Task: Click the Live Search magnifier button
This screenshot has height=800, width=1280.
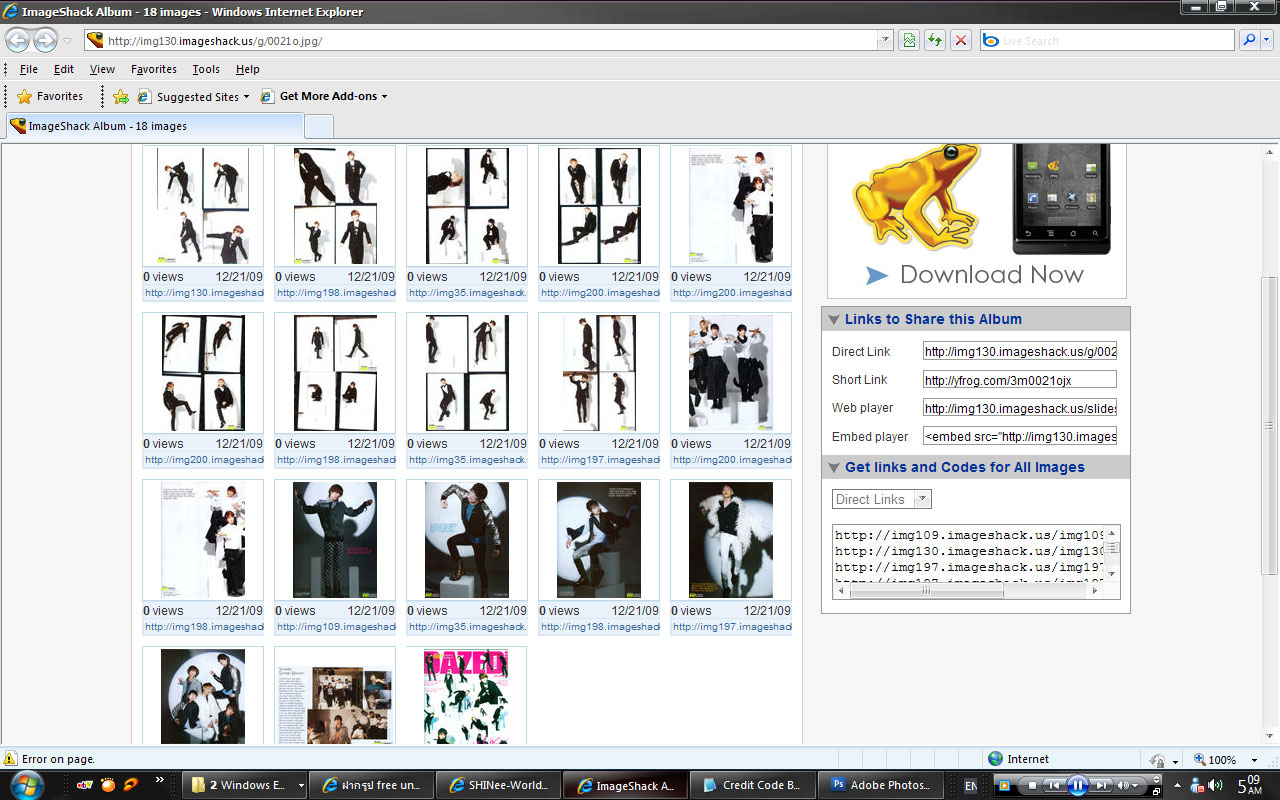Action: pyautogui.click(x=1249, y=40)
